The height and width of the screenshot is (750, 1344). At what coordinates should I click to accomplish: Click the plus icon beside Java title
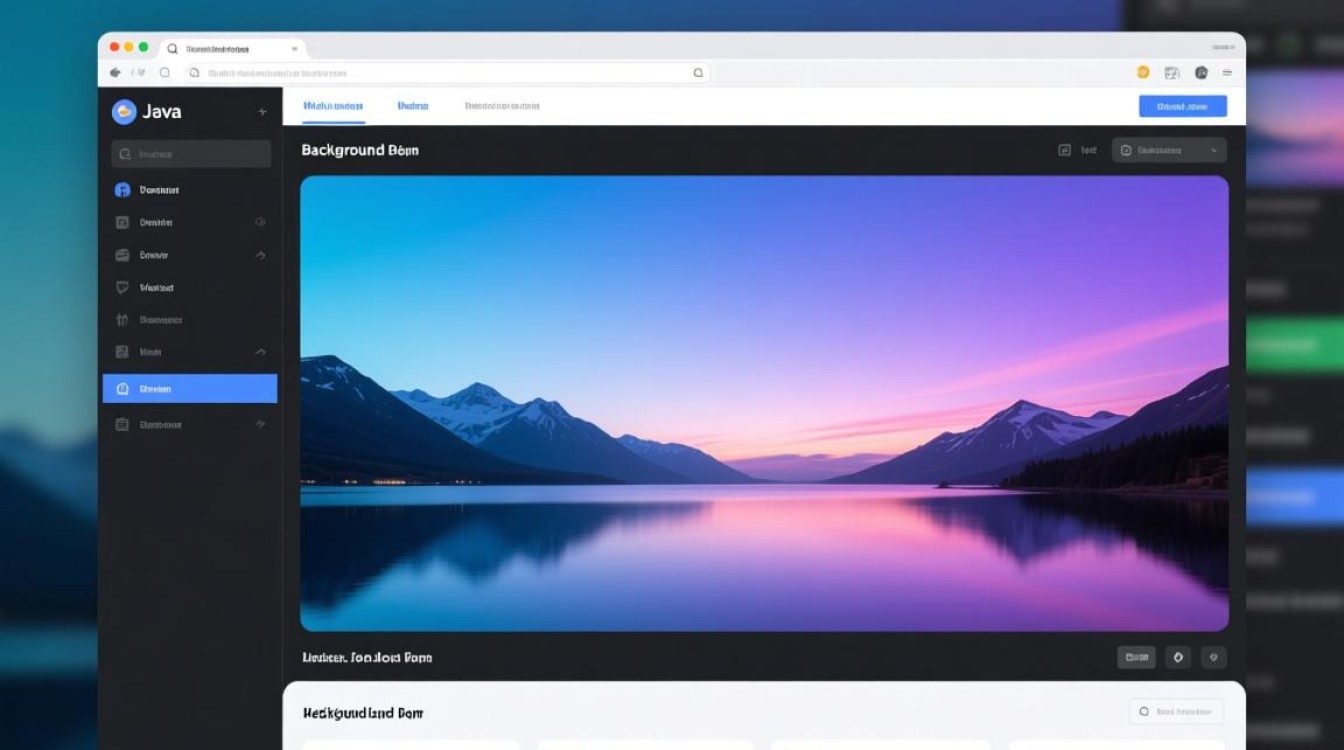tap(262, 112)
